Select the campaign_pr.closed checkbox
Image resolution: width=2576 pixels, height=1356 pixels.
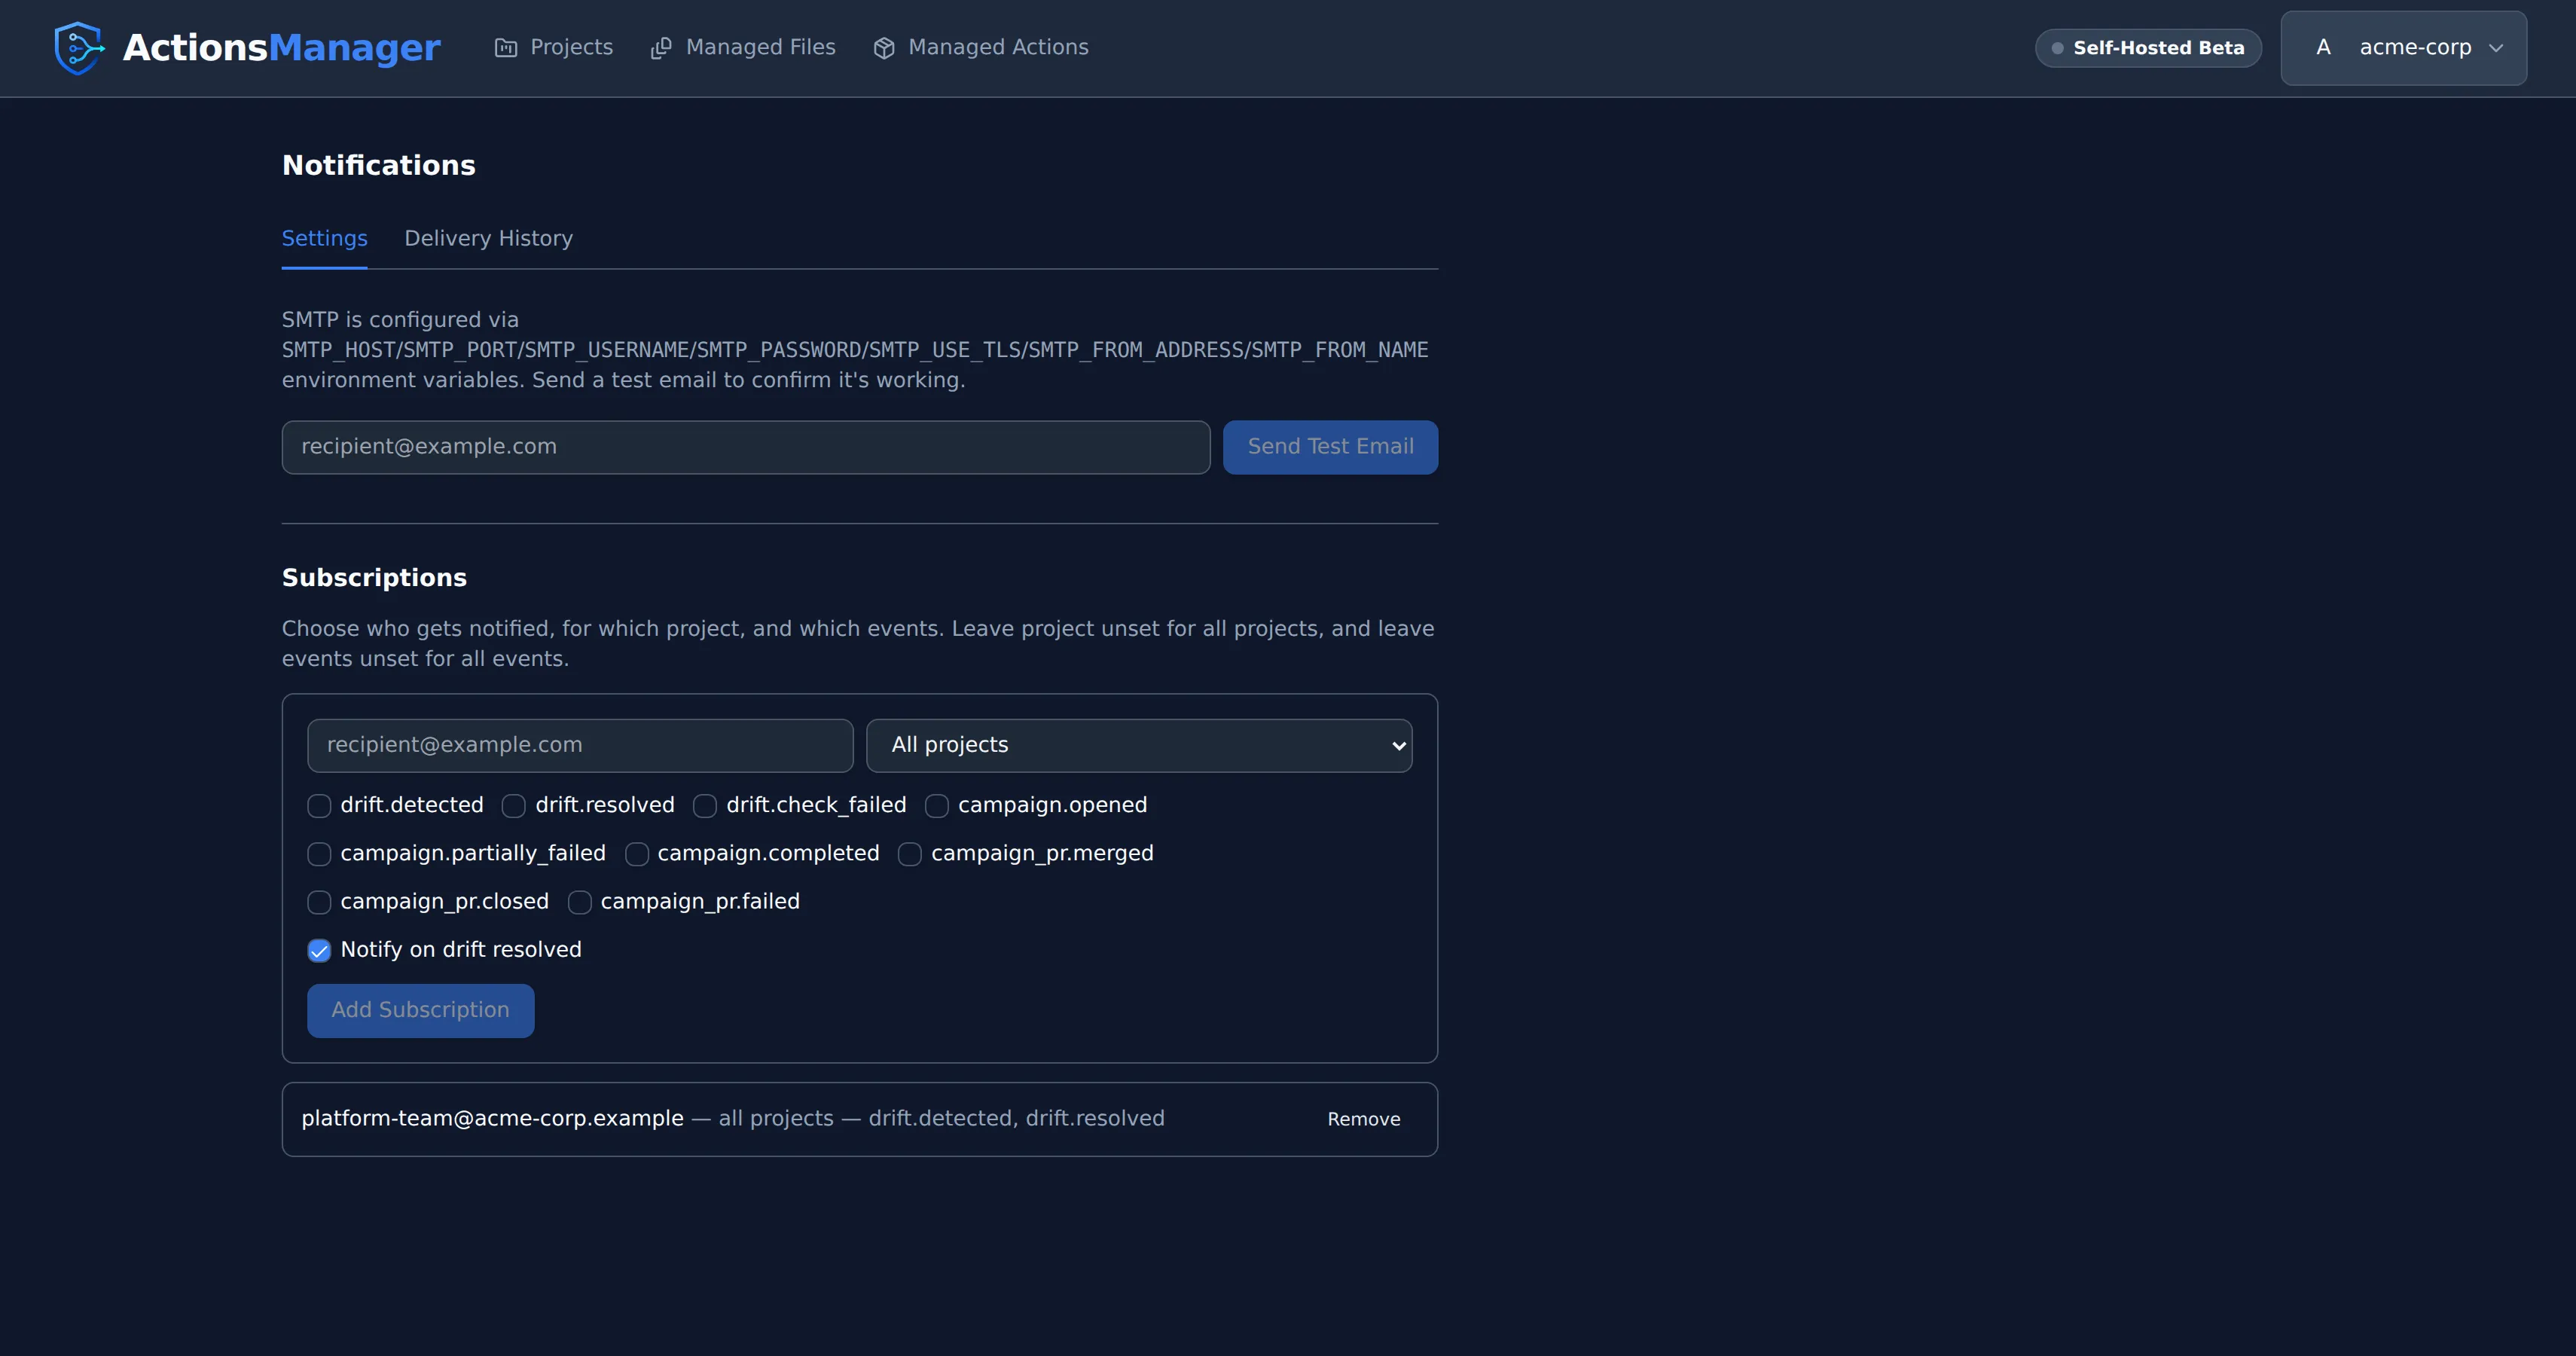[319, 902]
